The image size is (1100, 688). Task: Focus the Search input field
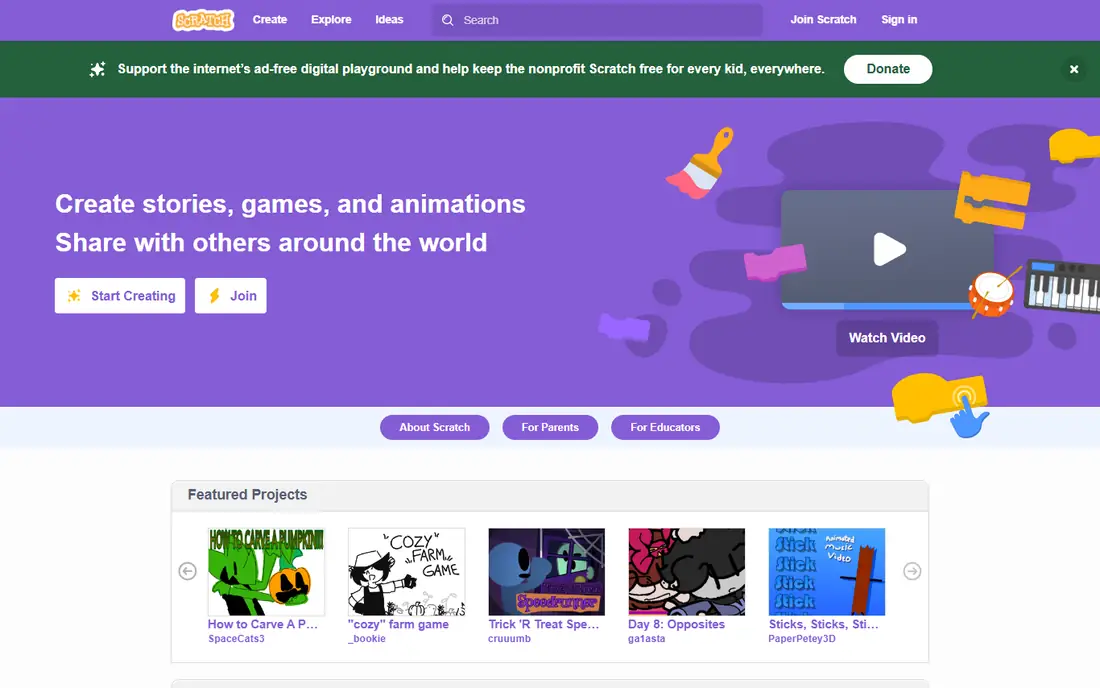(x=597, y=20)
